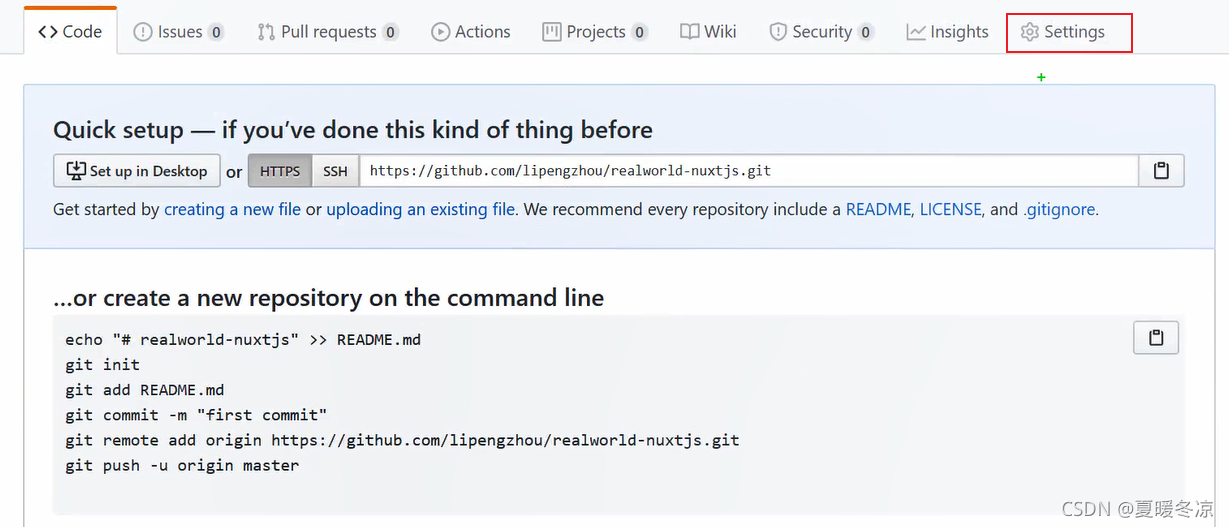
Task: Click the Issues circle icon
Action: click(x=143, y=32)
